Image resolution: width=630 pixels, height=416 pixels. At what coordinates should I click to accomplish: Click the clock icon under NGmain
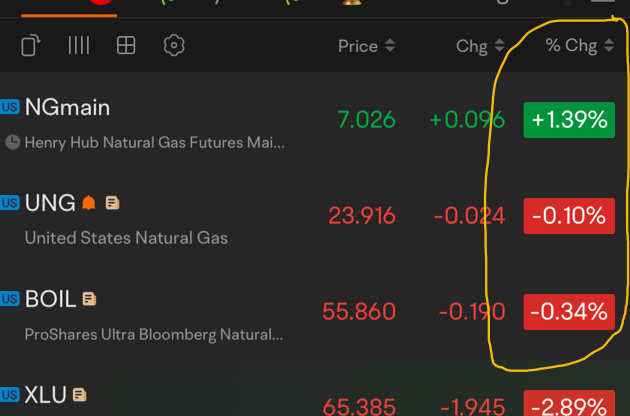[12, 142]
